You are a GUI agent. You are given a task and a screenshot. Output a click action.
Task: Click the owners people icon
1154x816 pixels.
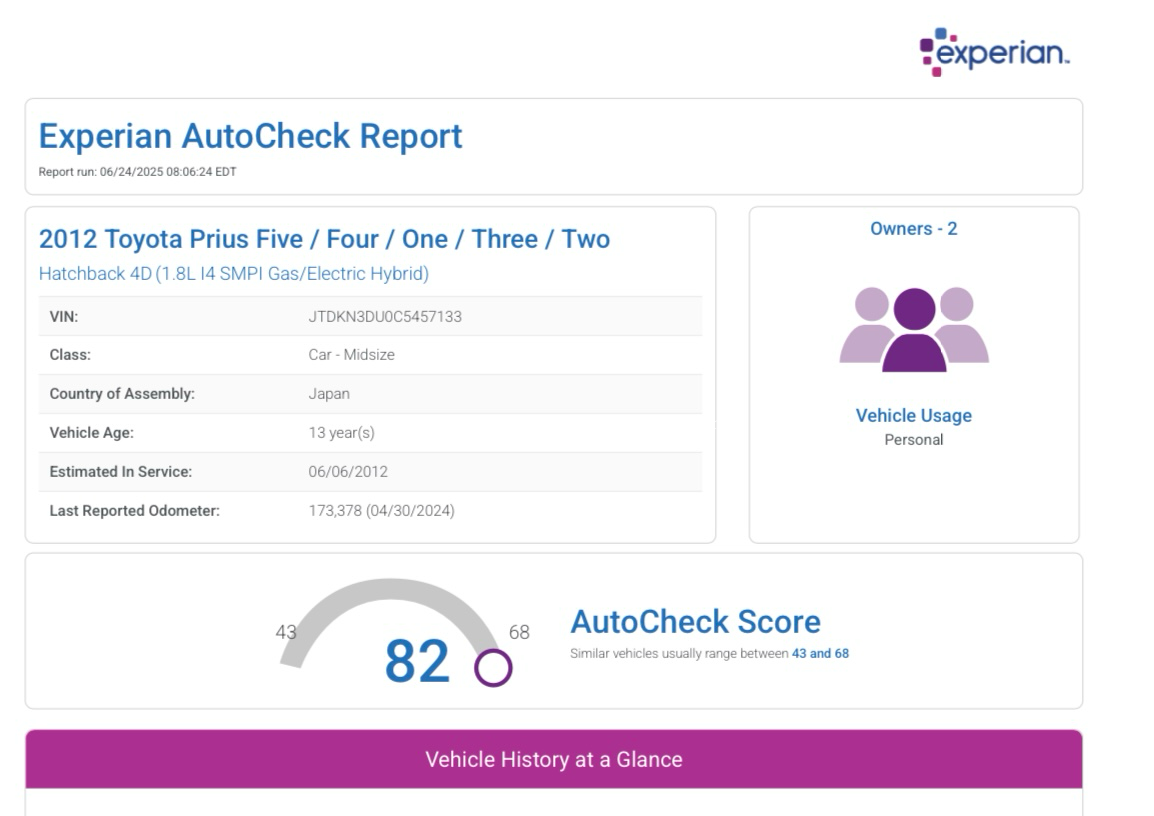(914, 329)
